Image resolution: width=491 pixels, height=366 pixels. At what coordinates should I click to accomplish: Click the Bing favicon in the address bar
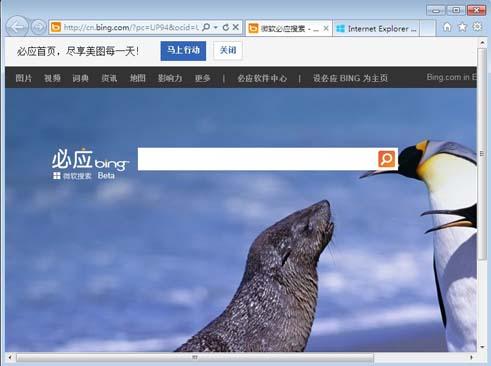[56, 27]
